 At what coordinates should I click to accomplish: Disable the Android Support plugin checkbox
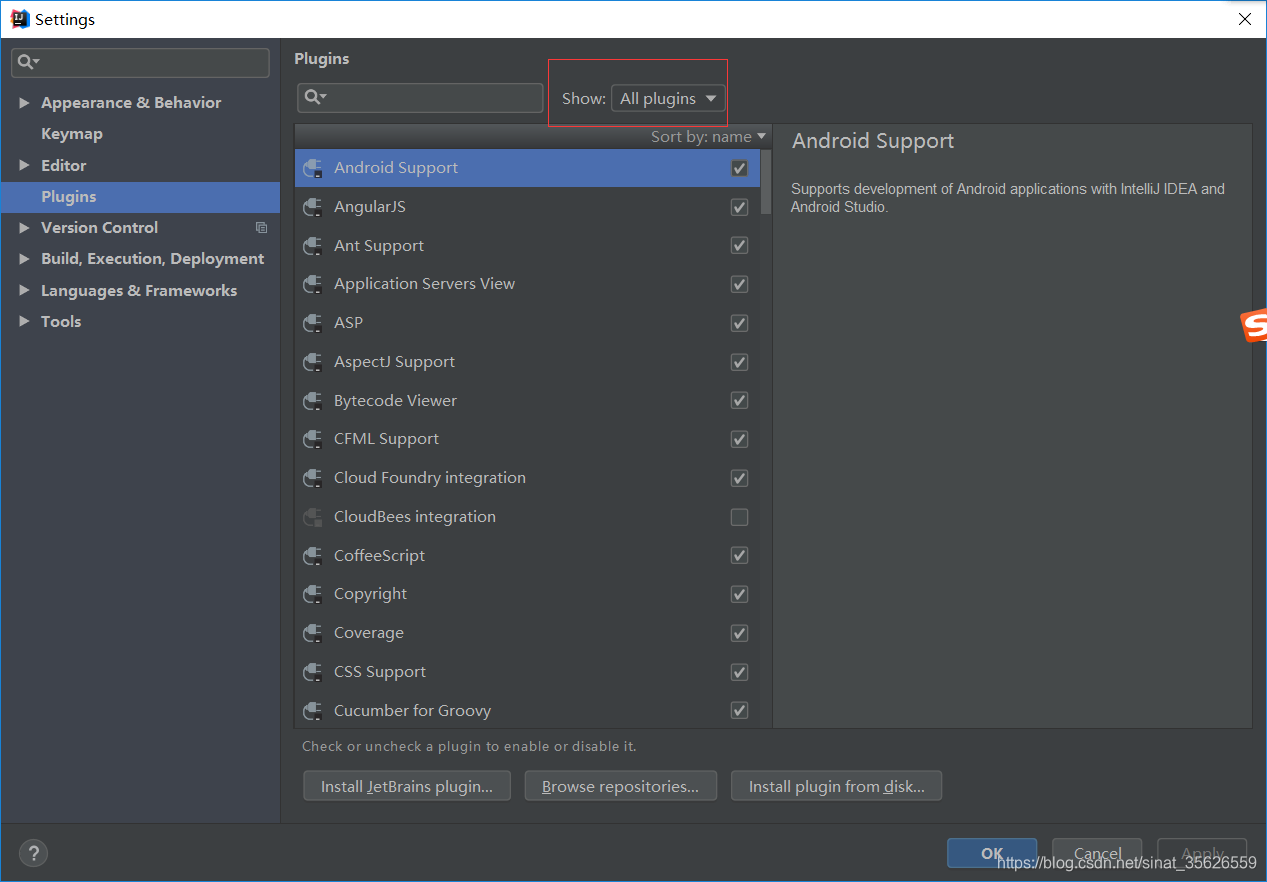[x=739, y=168]
